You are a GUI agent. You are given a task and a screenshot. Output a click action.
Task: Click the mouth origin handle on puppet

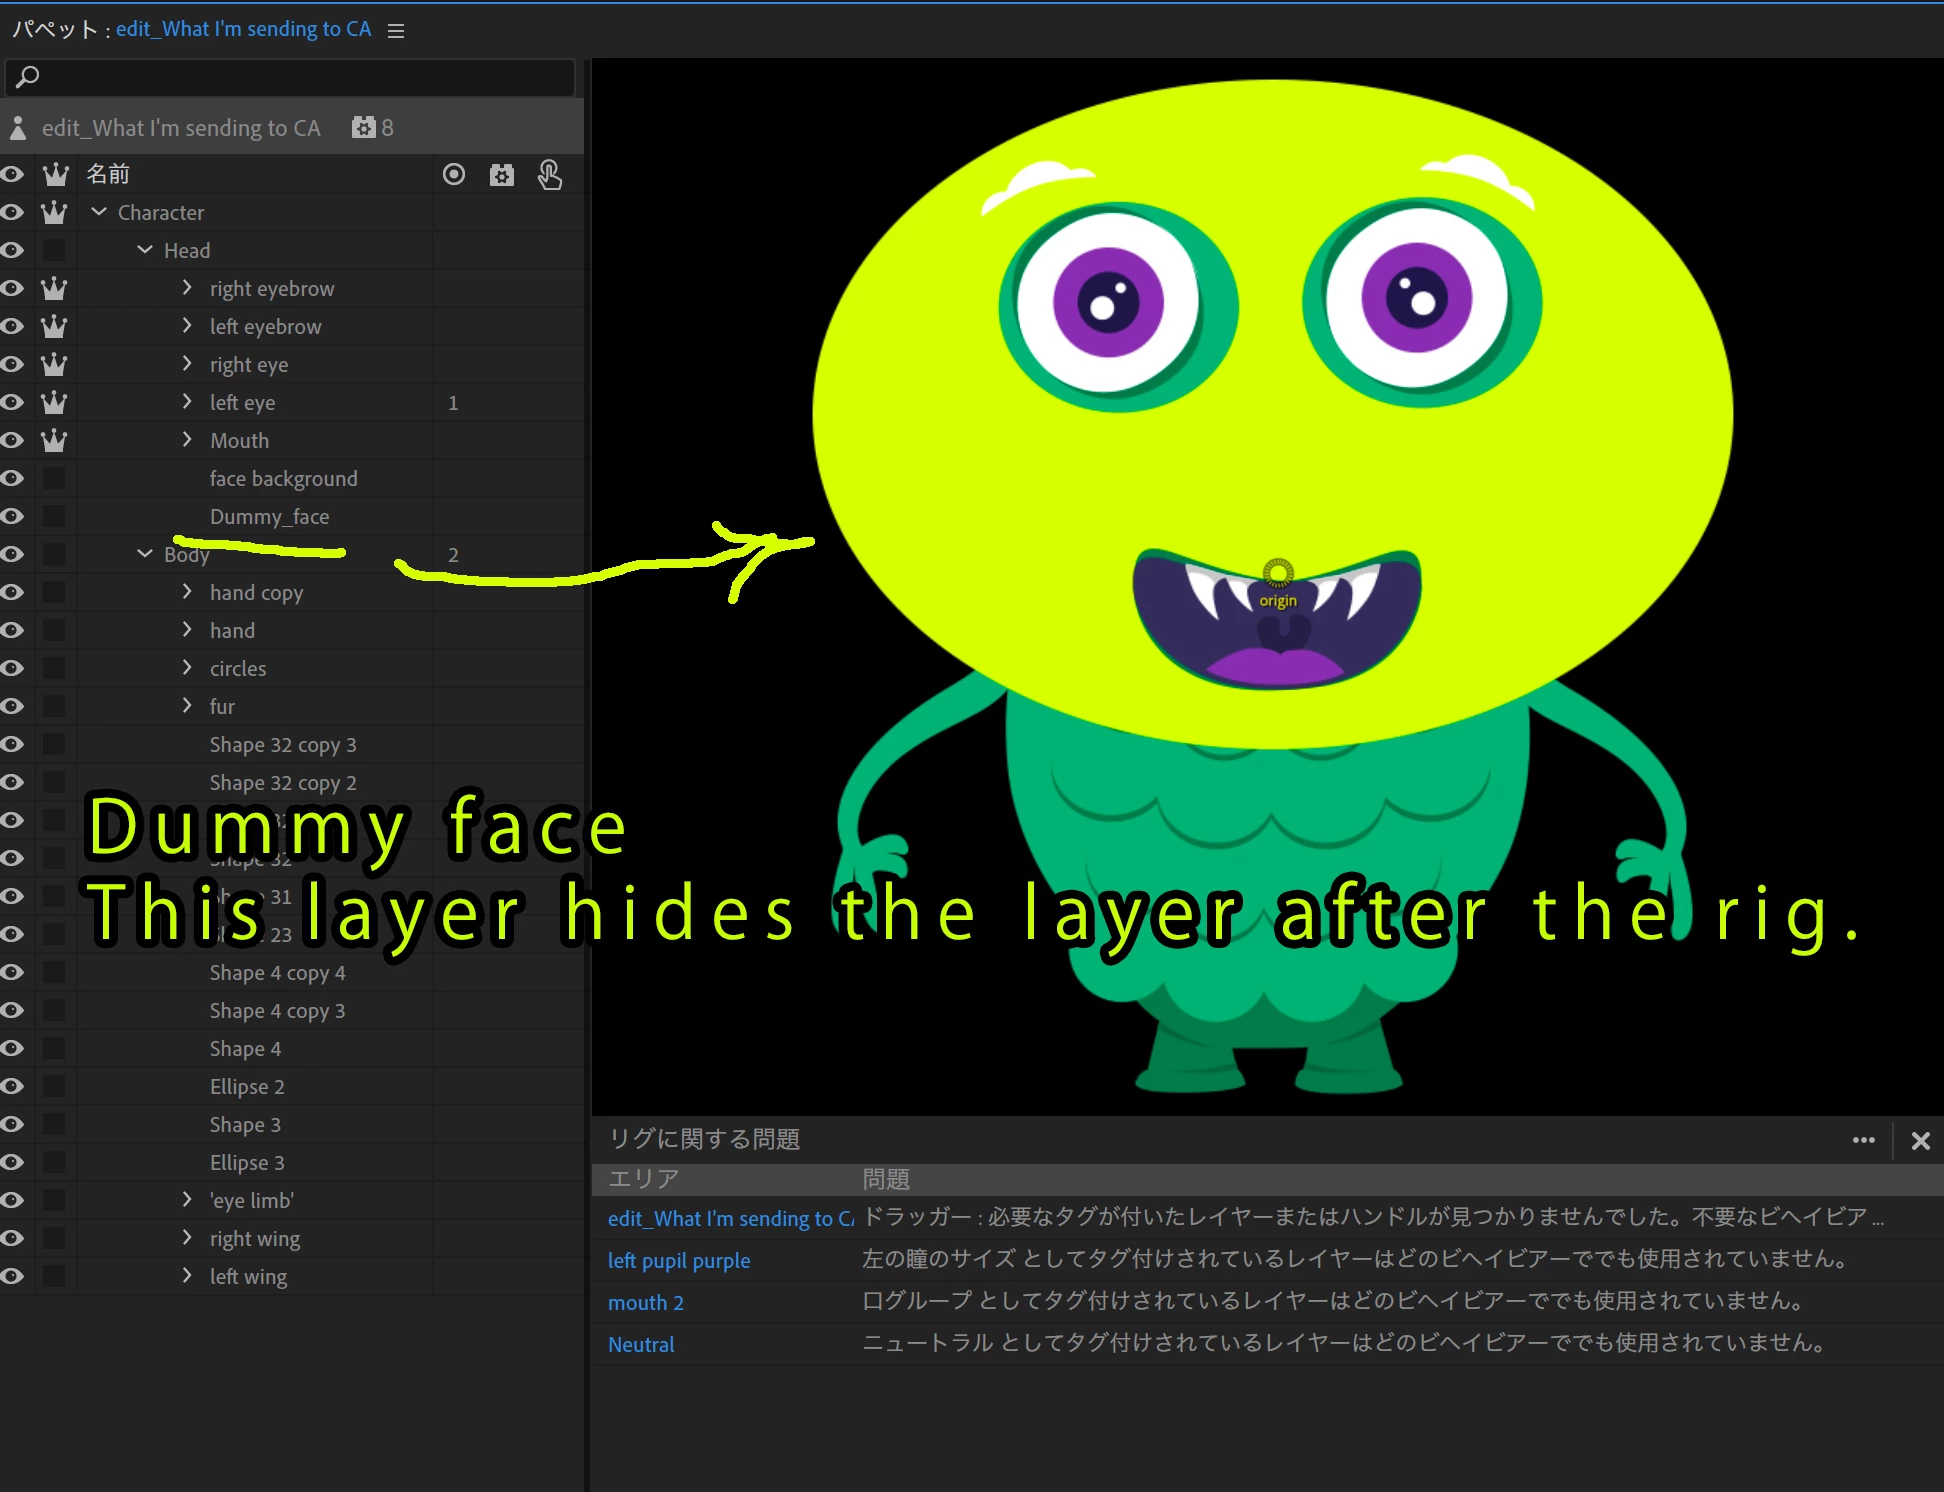point(1278,573)
